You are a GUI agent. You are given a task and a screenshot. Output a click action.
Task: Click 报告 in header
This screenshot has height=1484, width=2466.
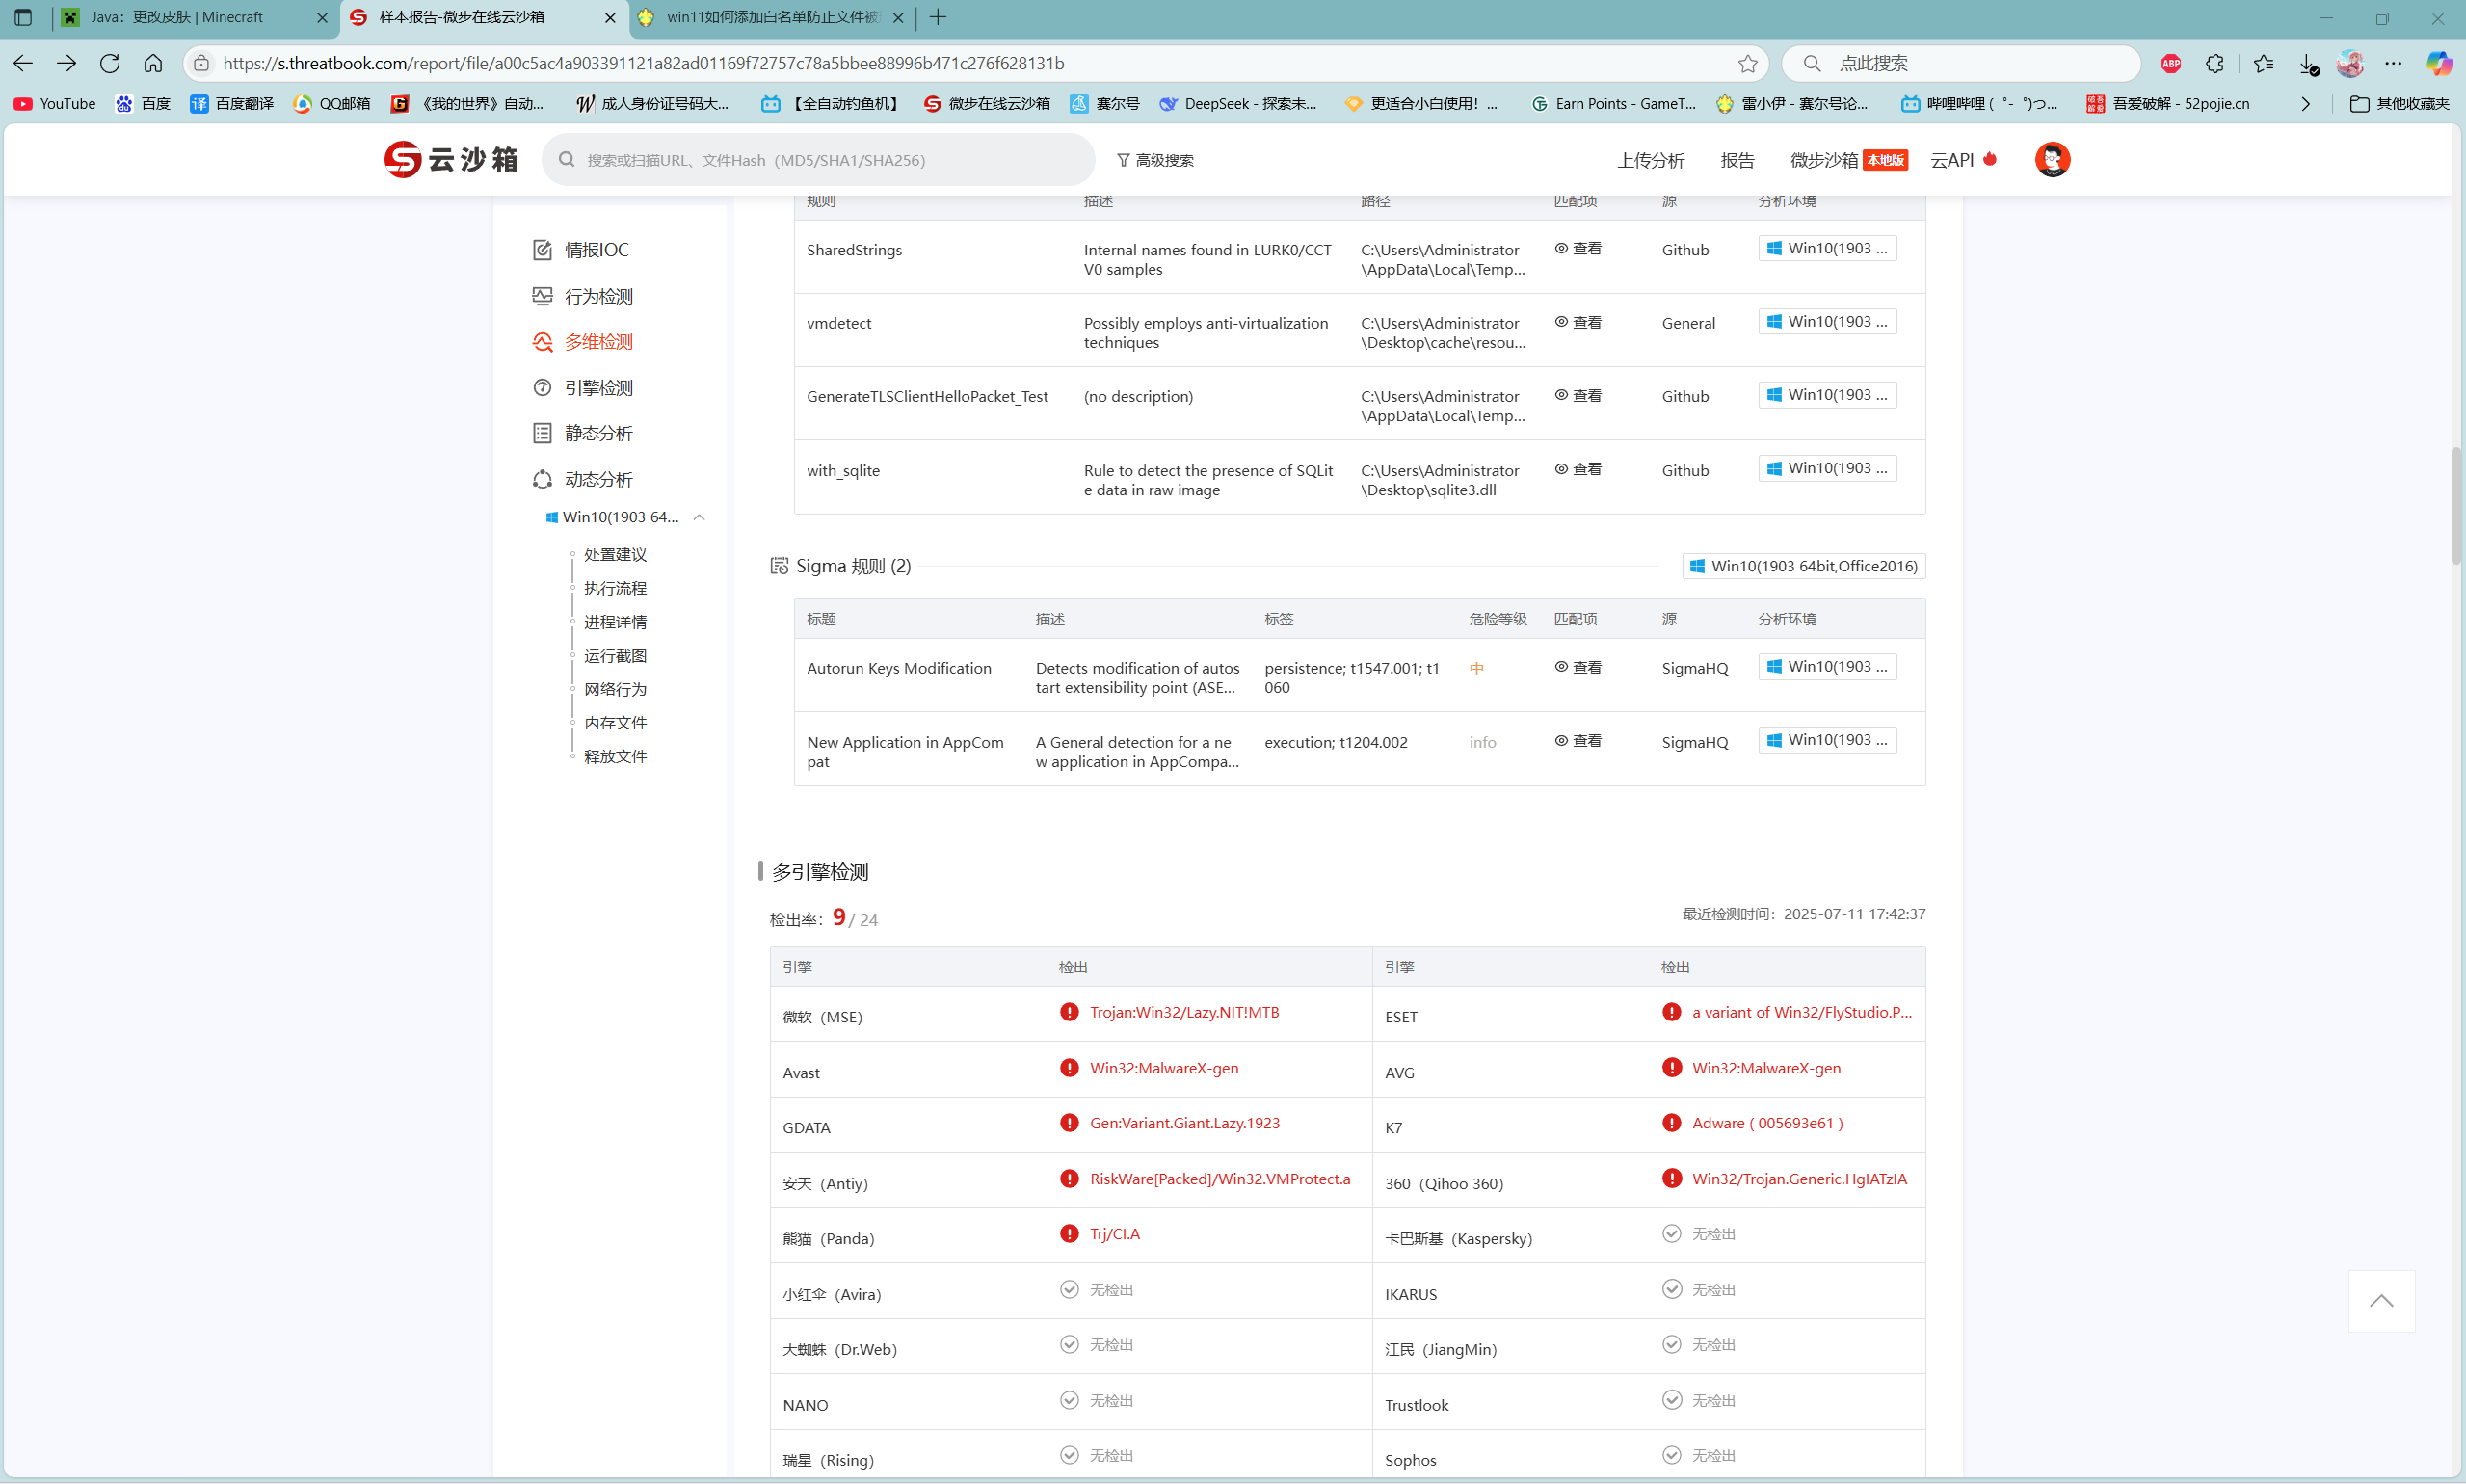[x=1737, y=160]
